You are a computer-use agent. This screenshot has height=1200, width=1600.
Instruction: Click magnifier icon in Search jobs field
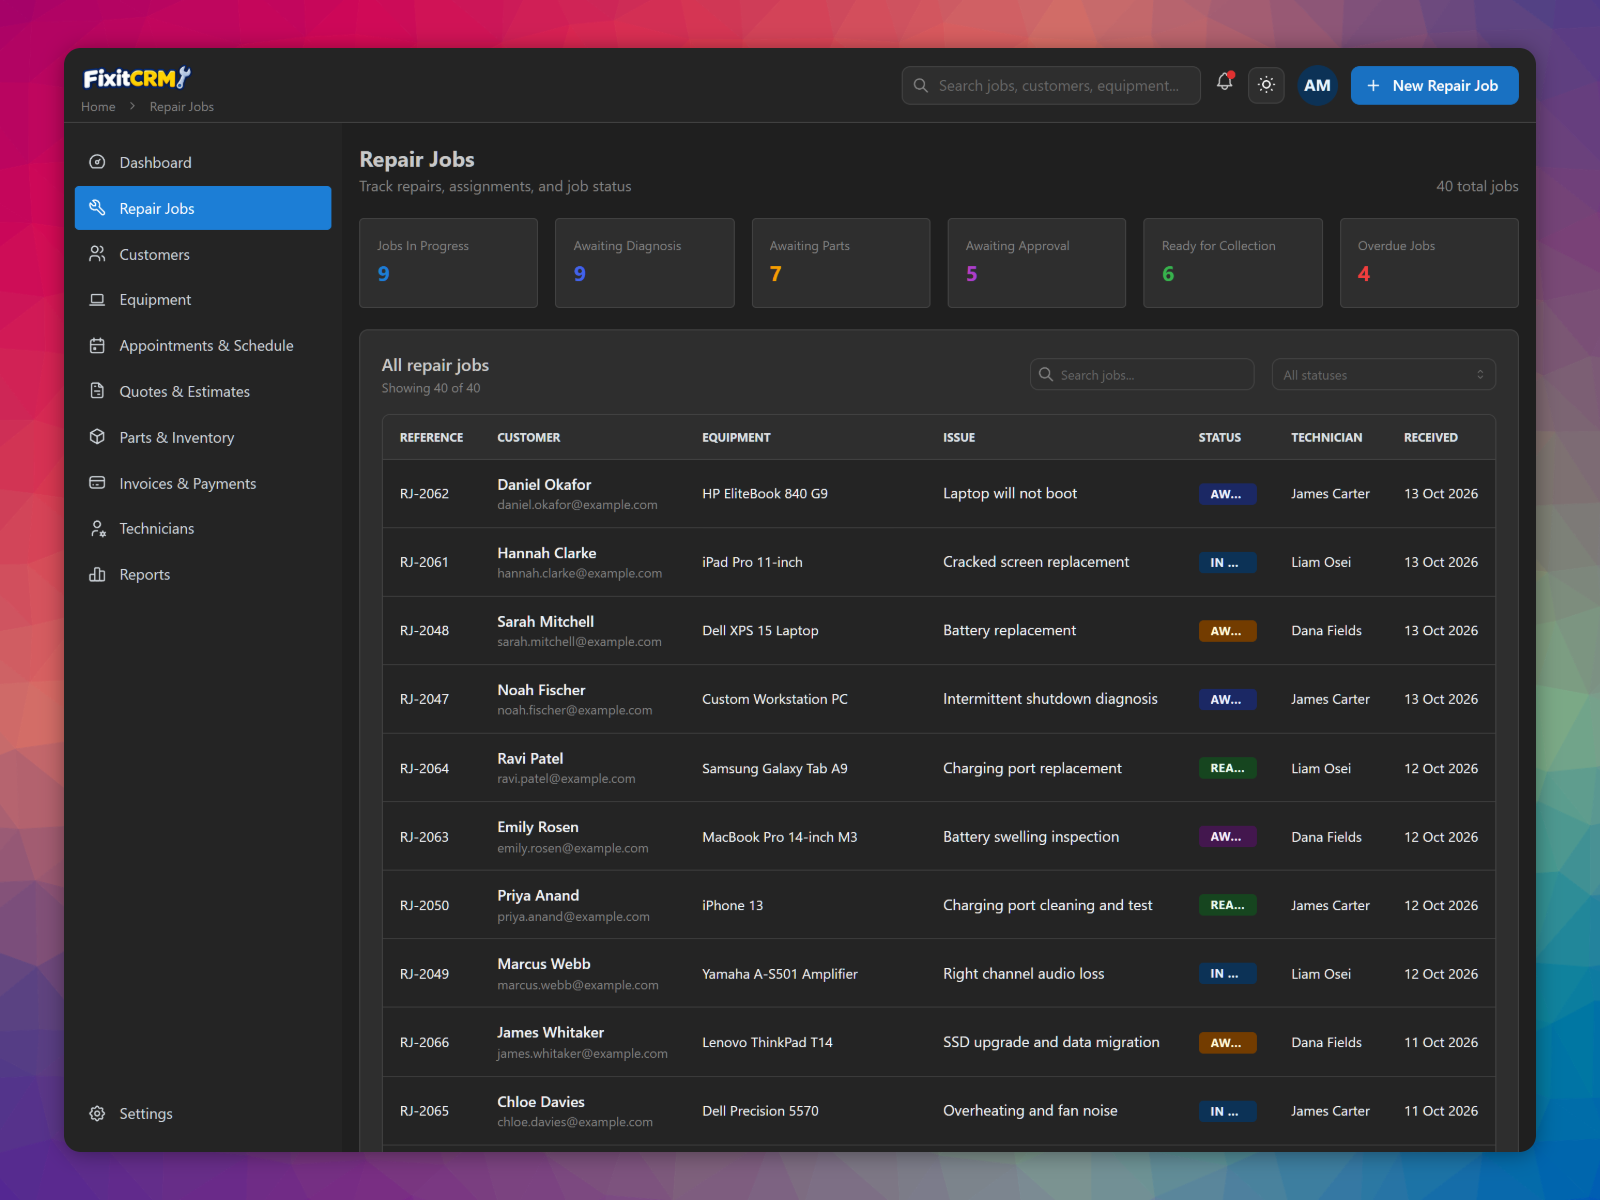pos(1046,374)
